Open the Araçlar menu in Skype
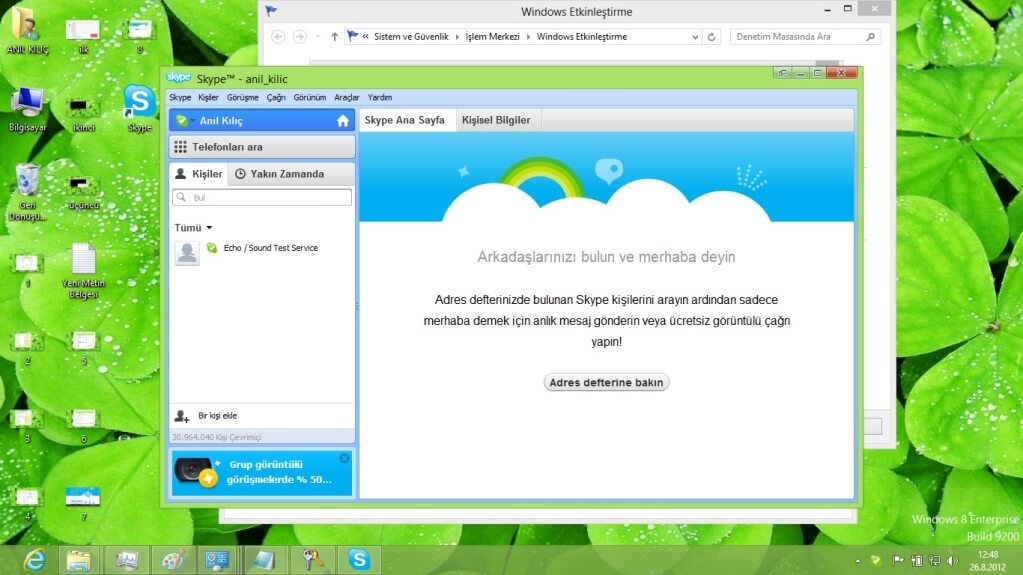This screenshot has height=575, width=1023. 346,98
